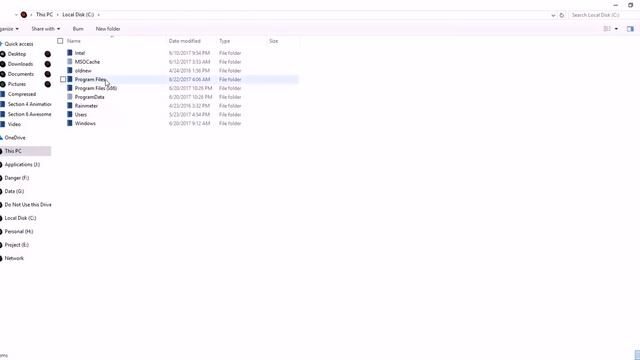Open Local Disk (C:) in navigation pane

[20, 218]
